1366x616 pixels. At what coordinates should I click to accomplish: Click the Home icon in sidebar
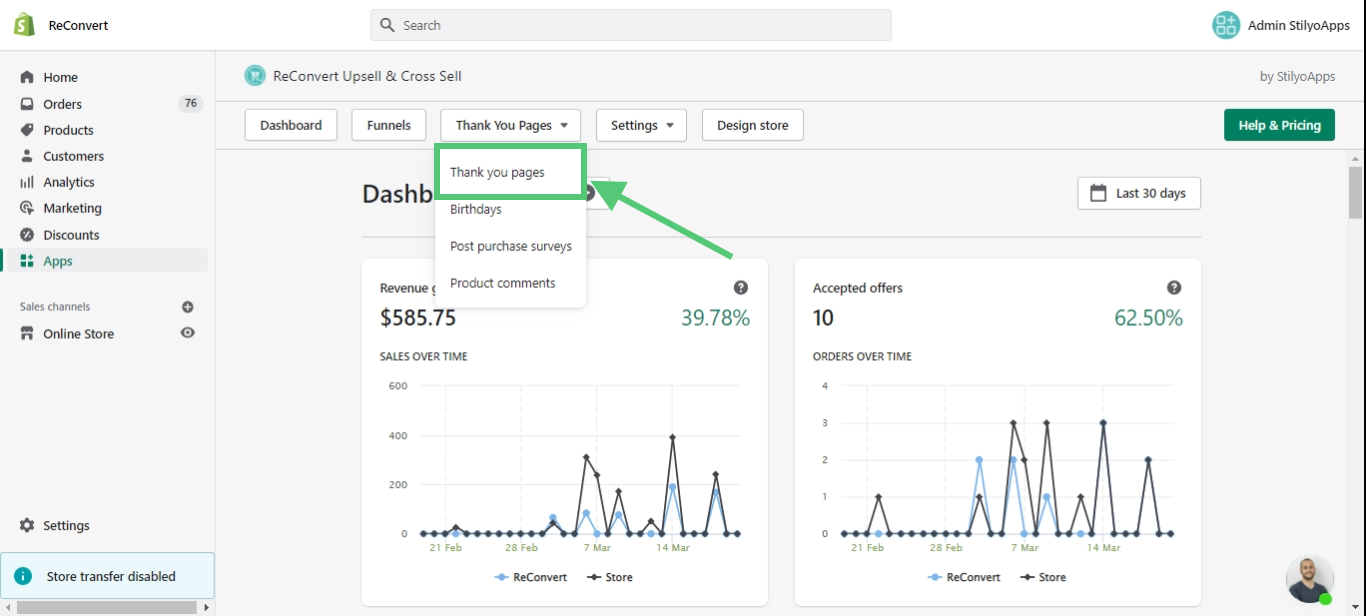[x=27, y=77]
